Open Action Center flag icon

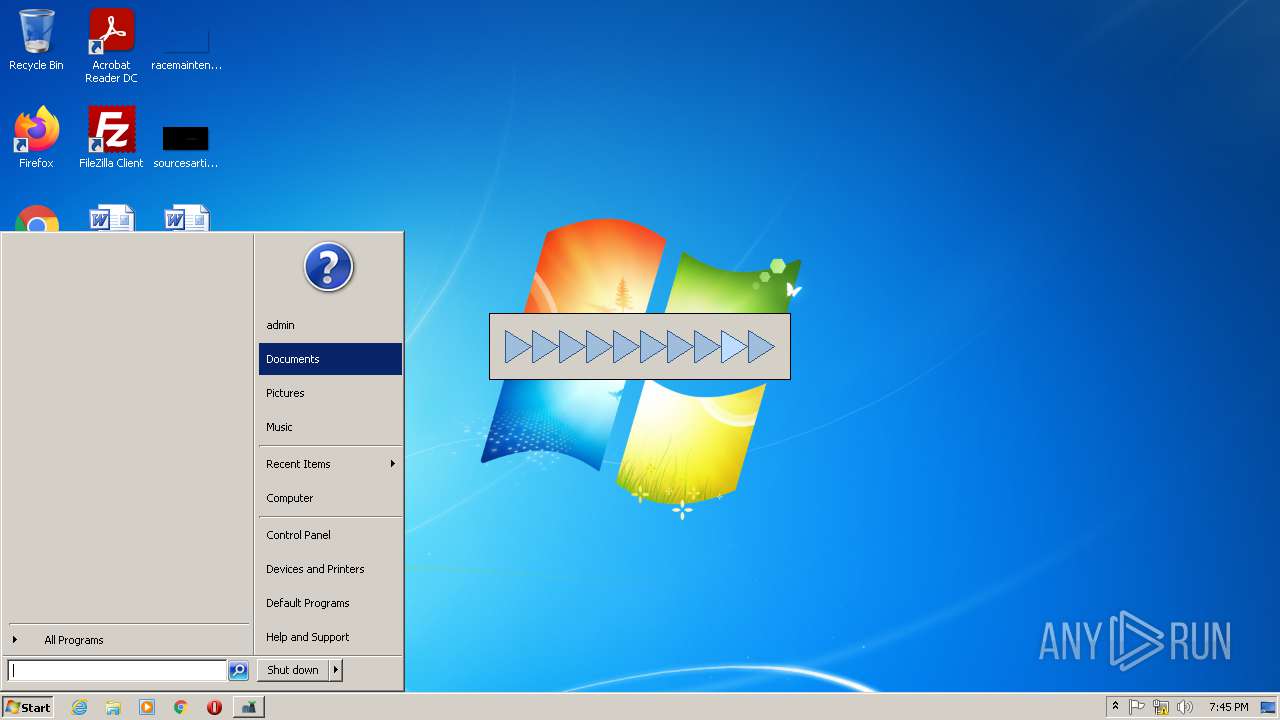click(x=1137, y=707)
